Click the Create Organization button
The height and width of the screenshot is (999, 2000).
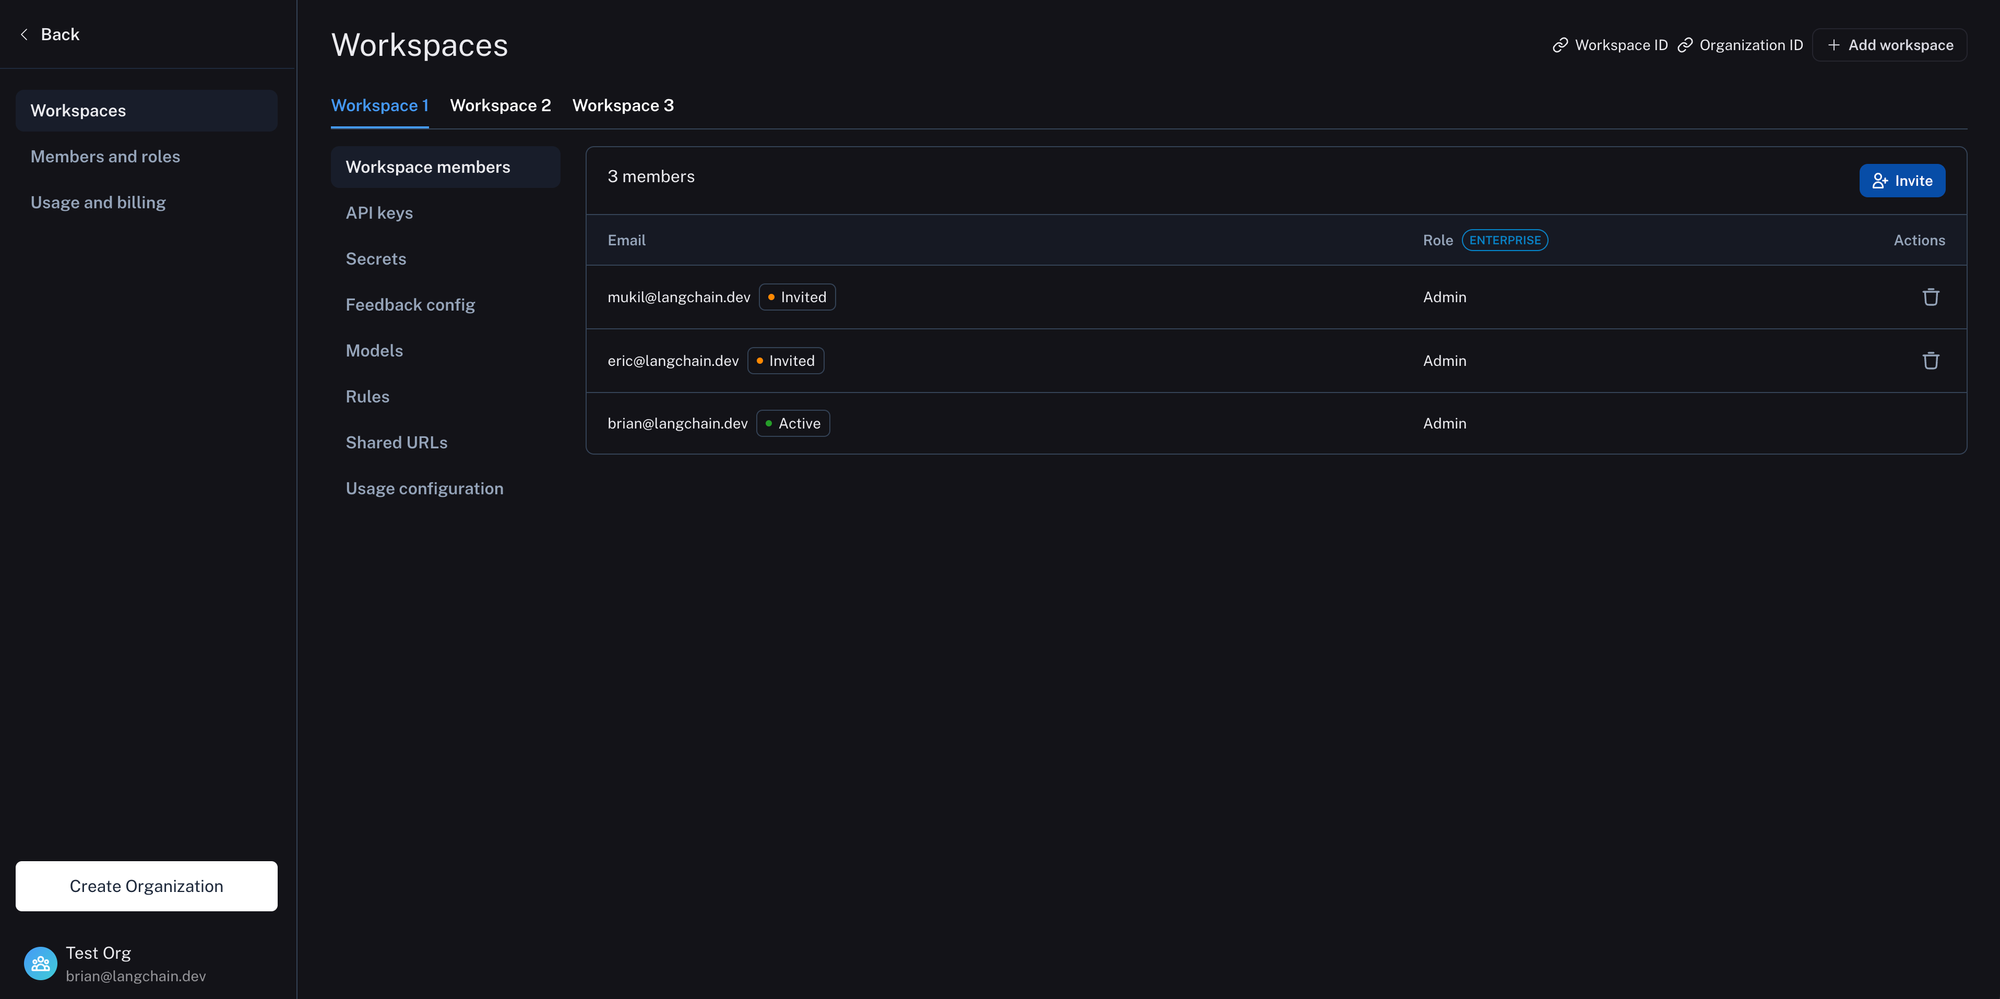pos(146,886)
